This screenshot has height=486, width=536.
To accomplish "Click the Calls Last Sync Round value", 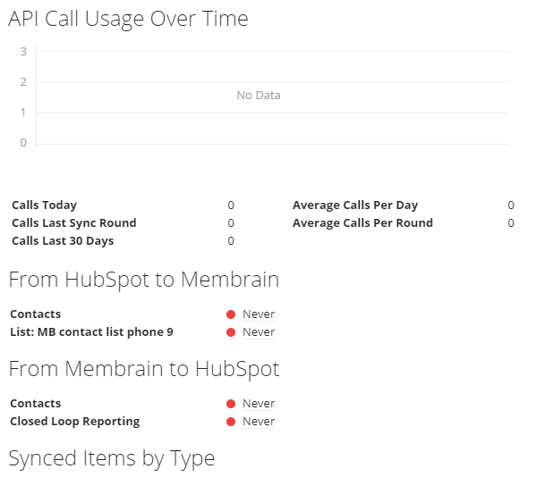I will [231, 223].
